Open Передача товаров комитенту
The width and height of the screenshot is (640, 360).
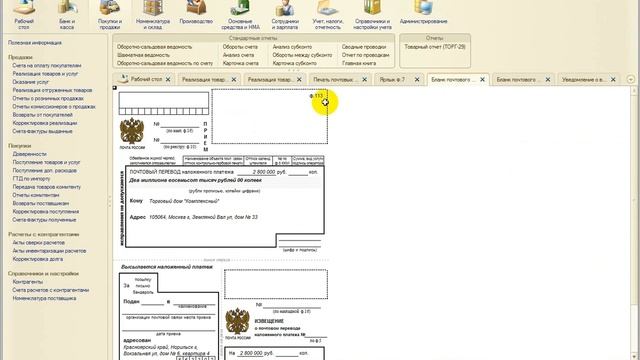pos(47,187)
